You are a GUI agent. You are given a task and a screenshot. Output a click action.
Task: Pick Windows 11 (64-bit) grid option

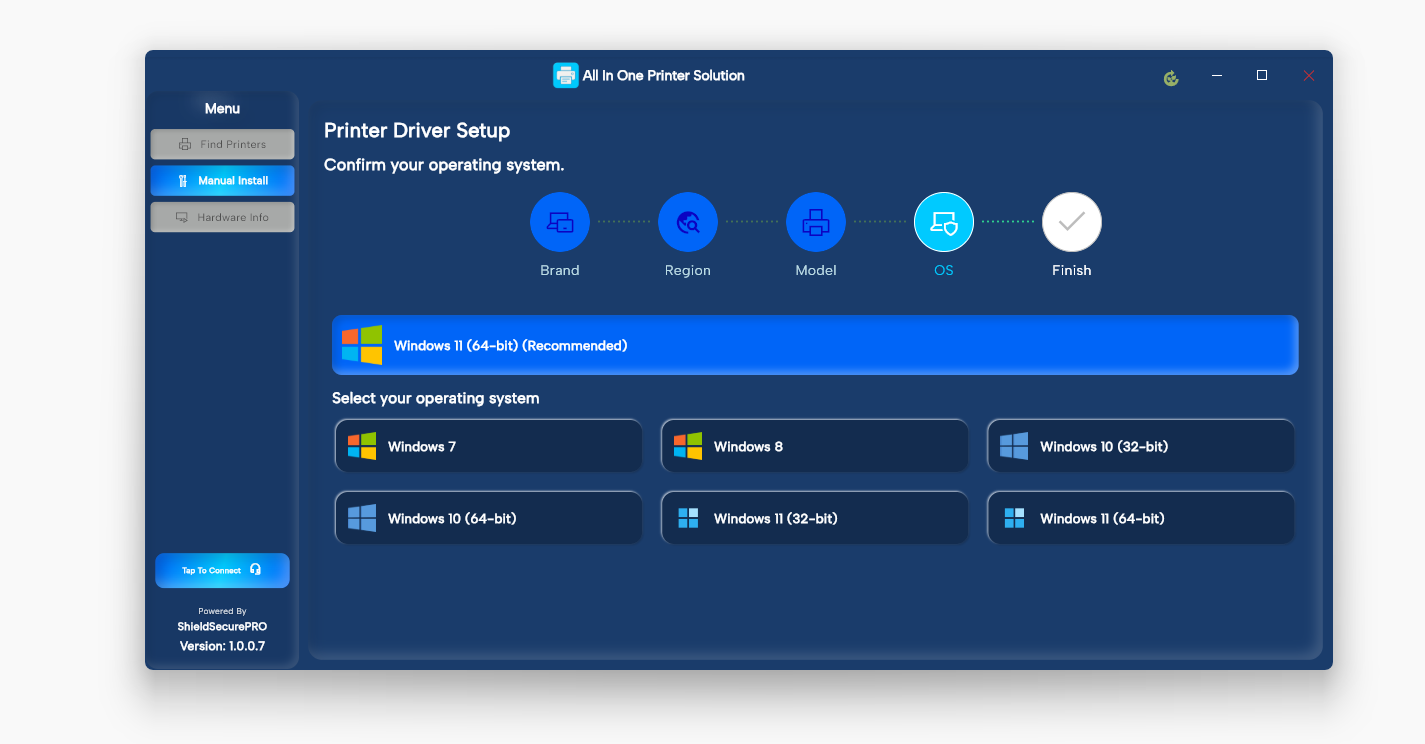[x=1140, y=518]
